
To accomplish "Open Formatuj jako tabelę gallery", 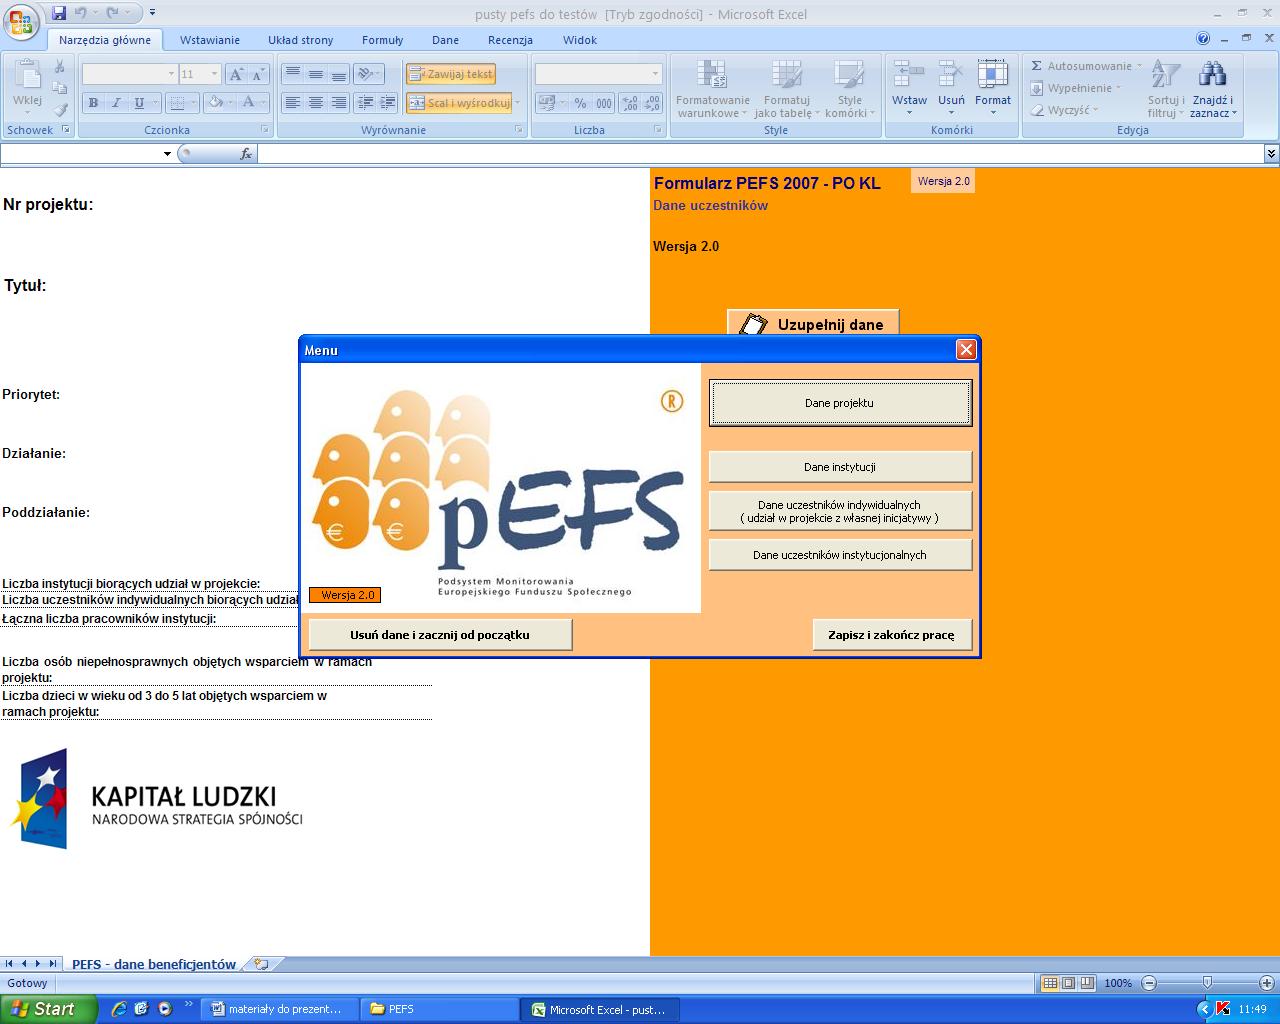I will pyautogui.click(x=786, y=88).
